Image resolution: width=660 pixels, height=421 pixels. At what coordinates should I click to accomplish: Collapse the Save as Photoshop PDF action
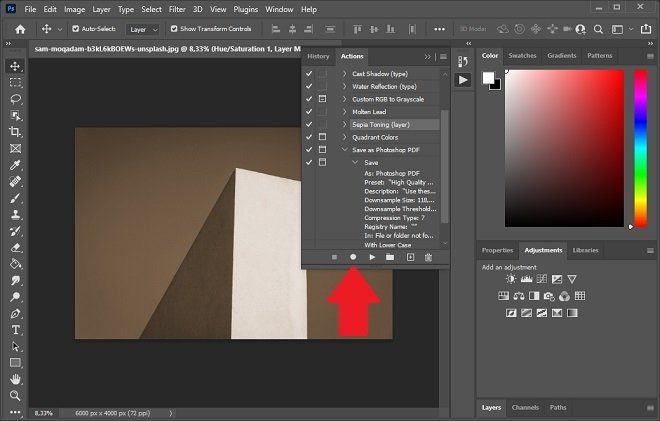[344, 149]
